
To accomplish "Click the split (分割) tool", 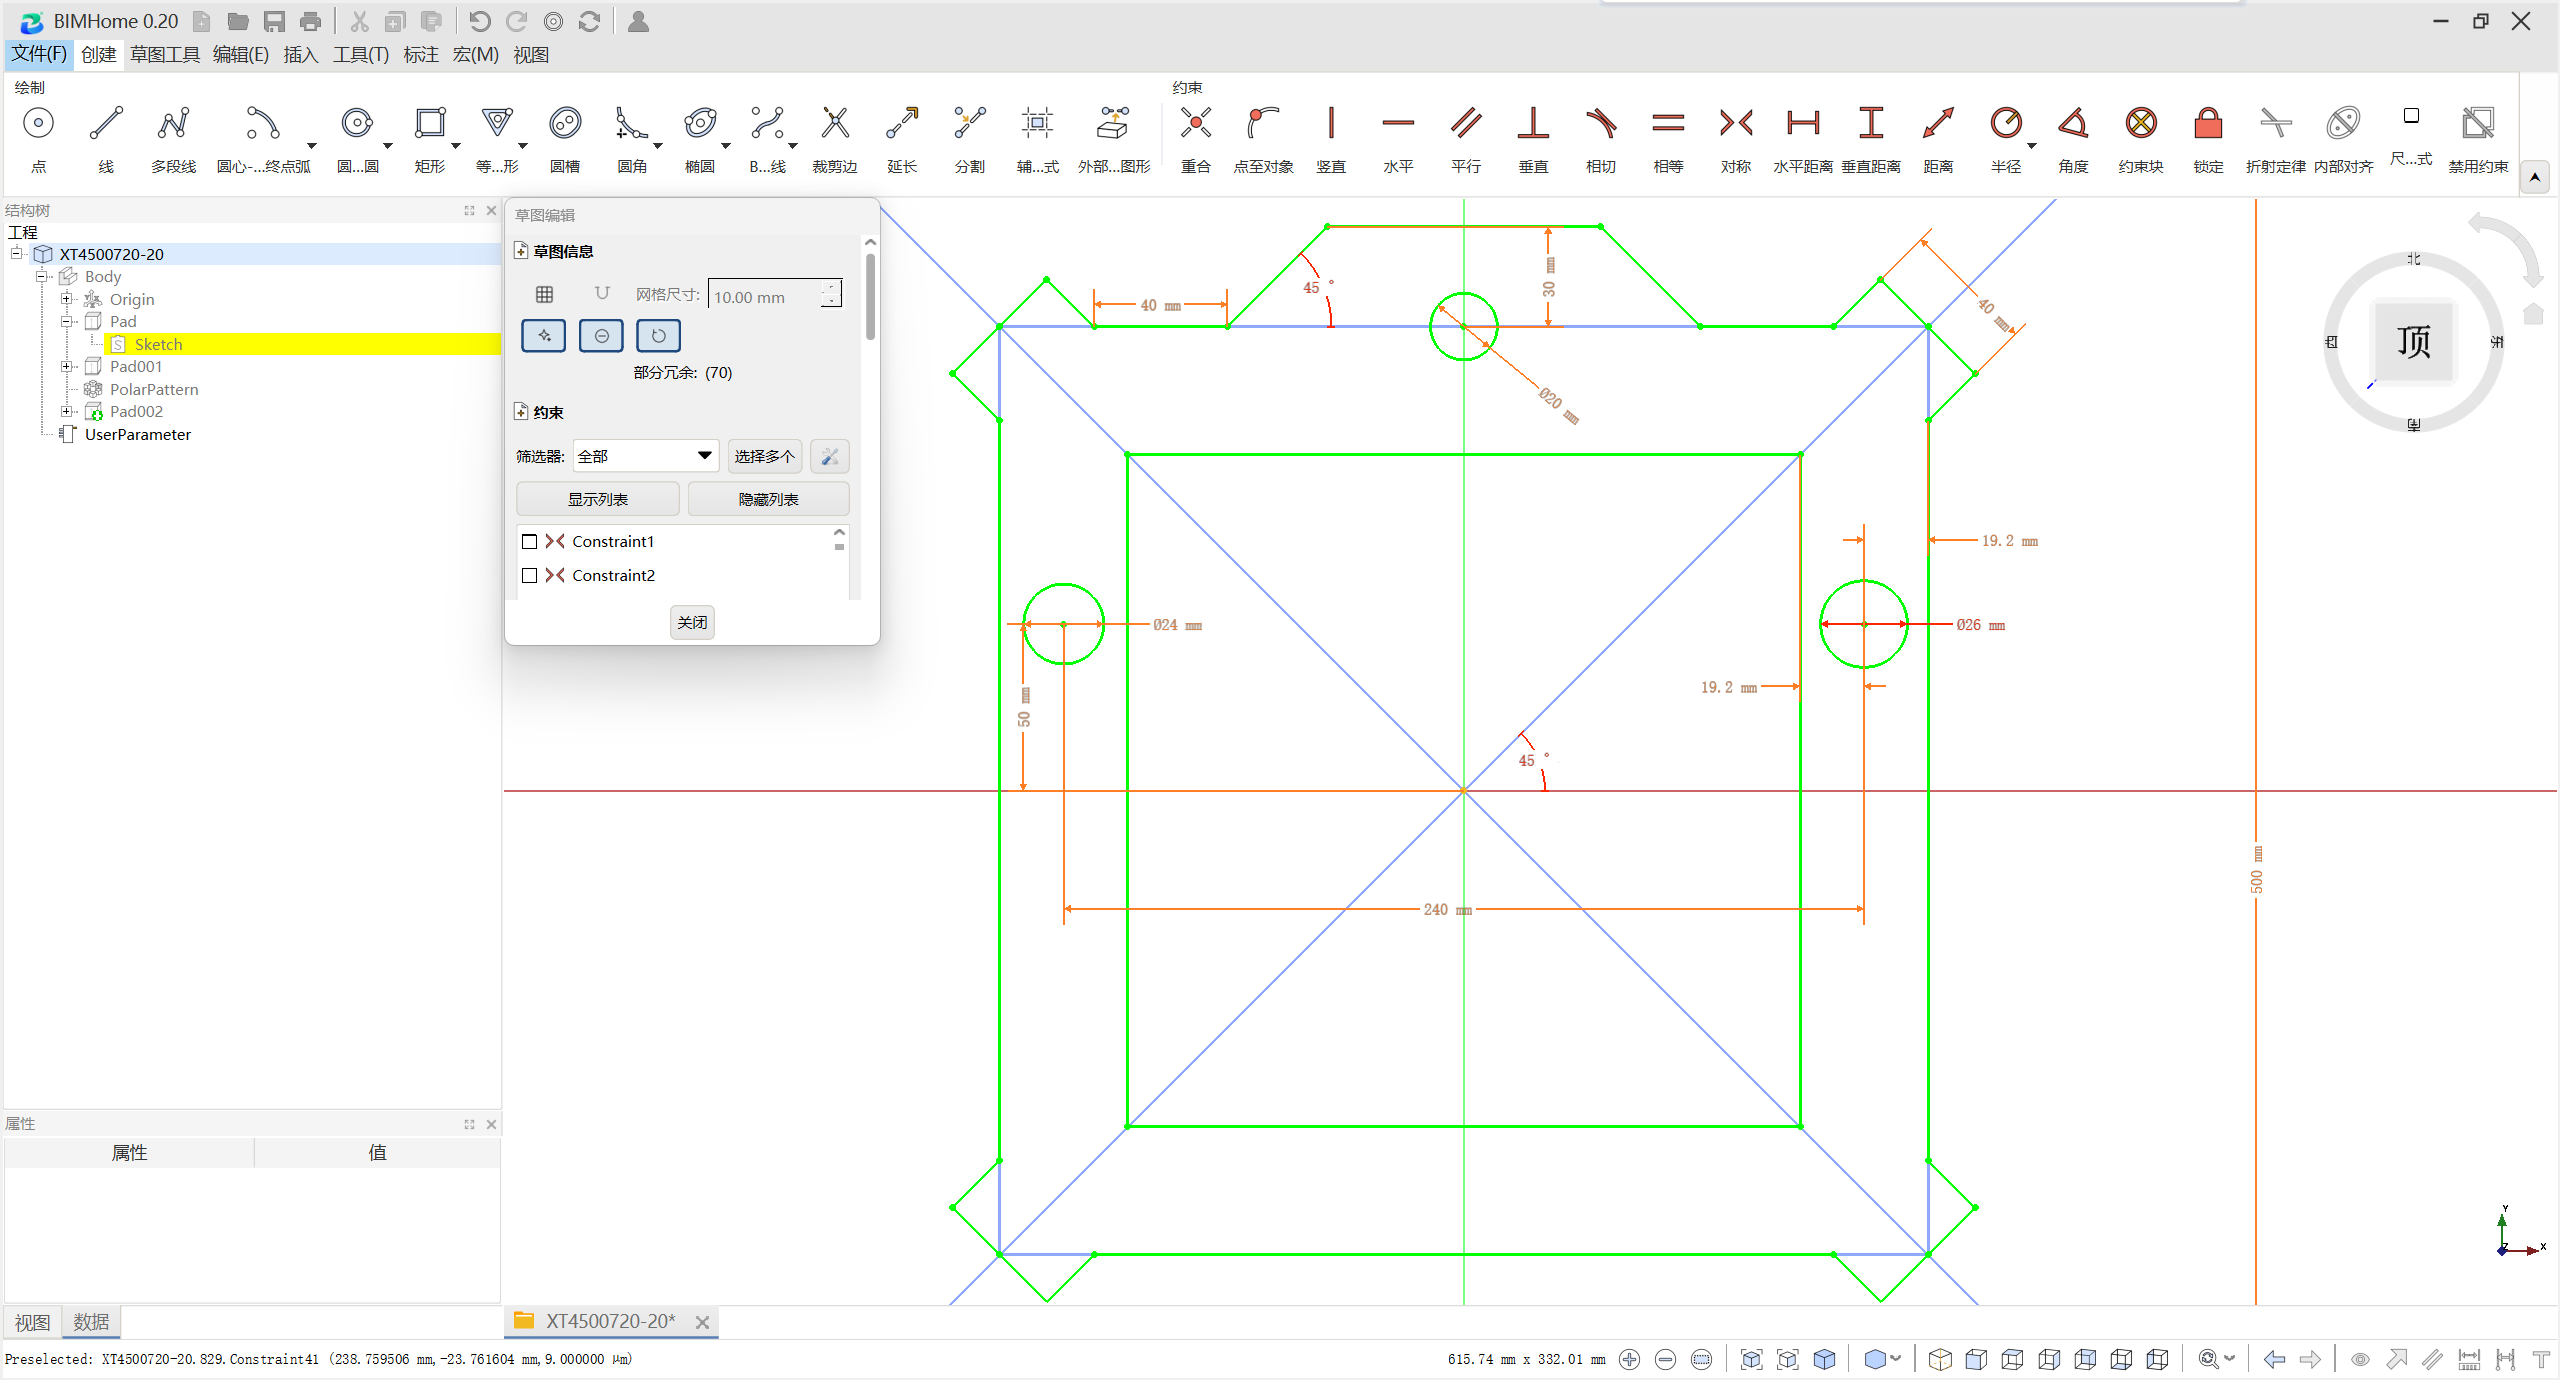I will 970,137.
